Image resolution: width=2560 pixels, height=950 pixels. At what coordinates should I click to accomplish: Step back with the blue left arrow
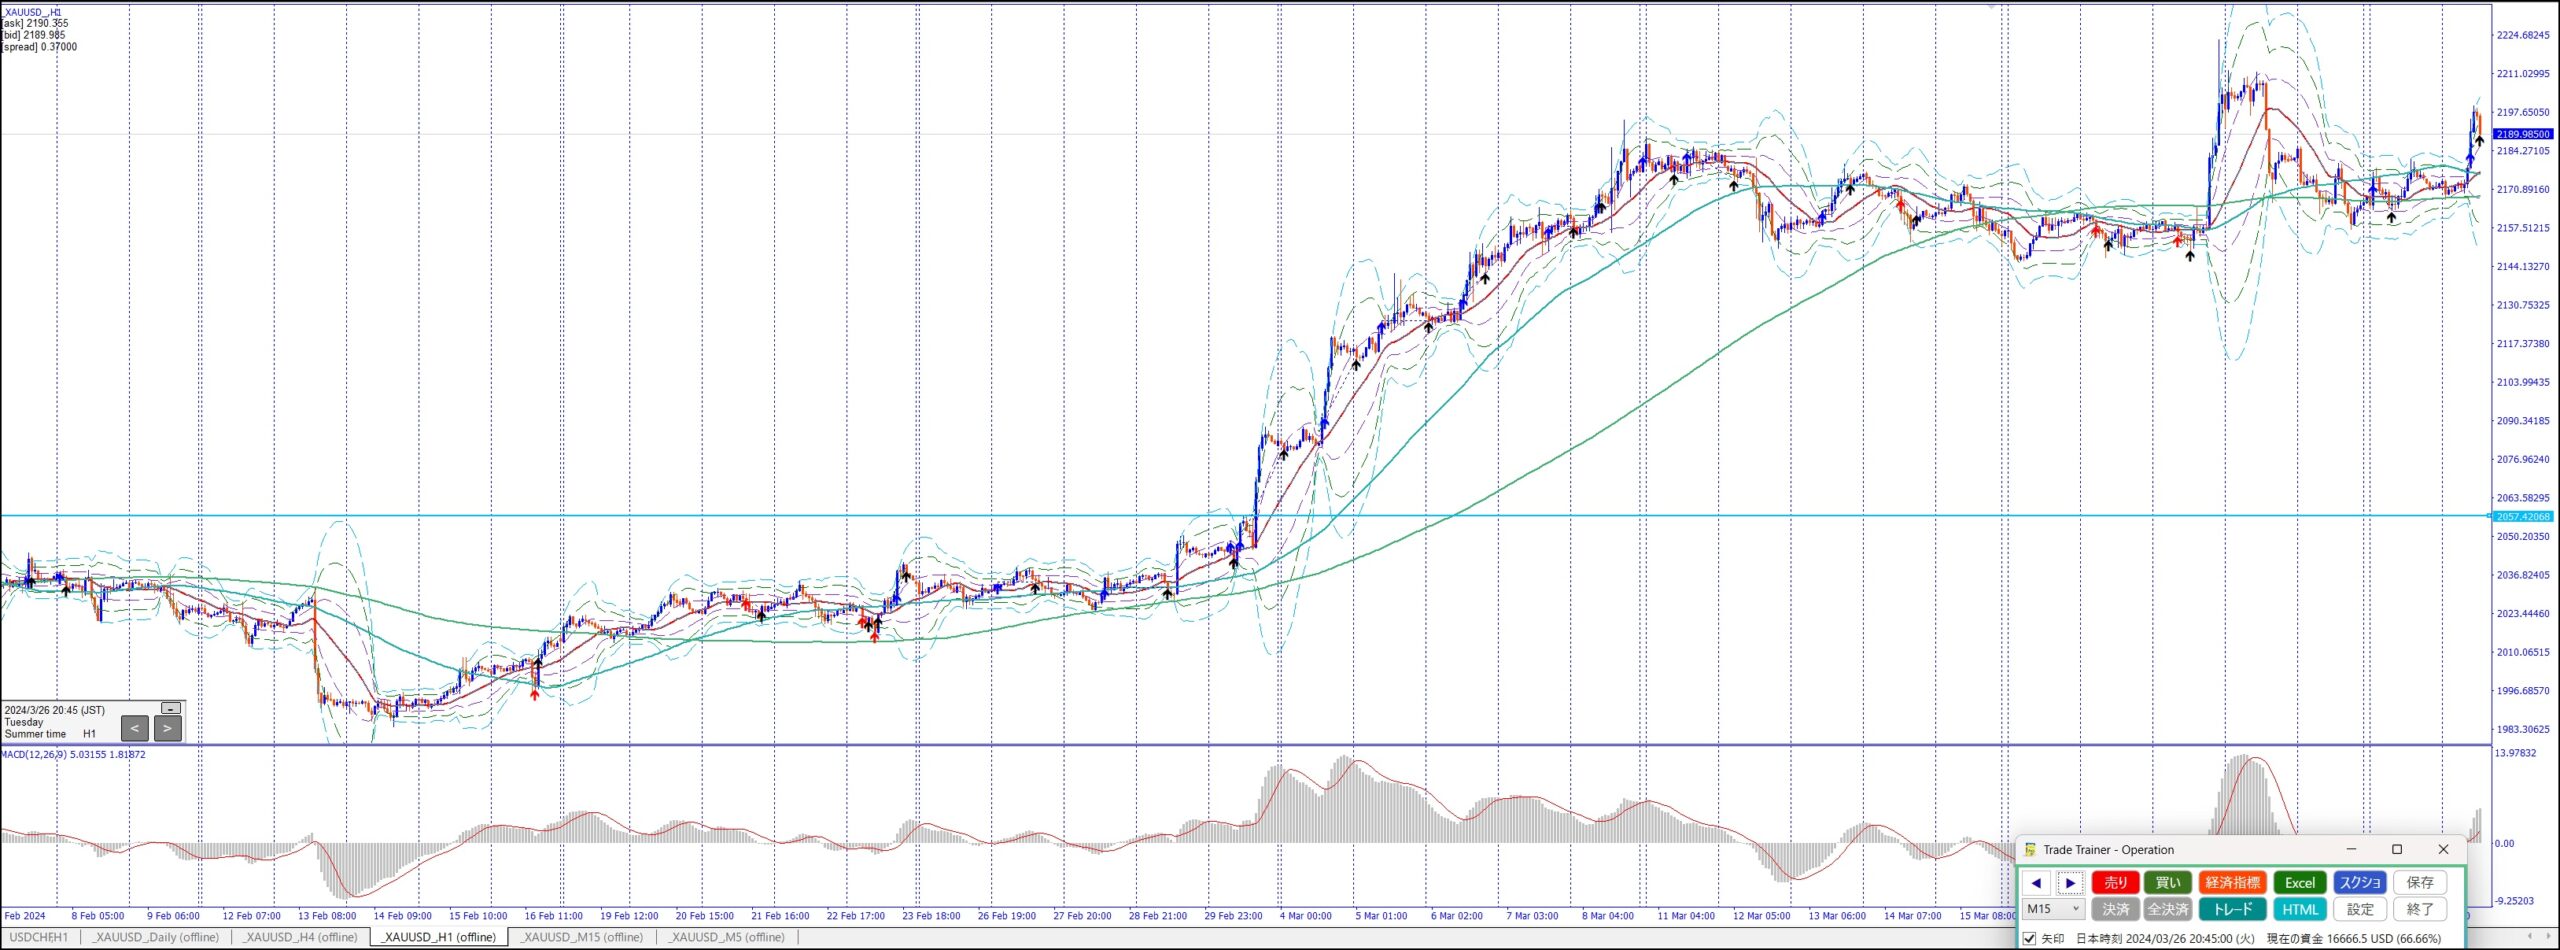pyautogui.click(x=2036, y=883)
